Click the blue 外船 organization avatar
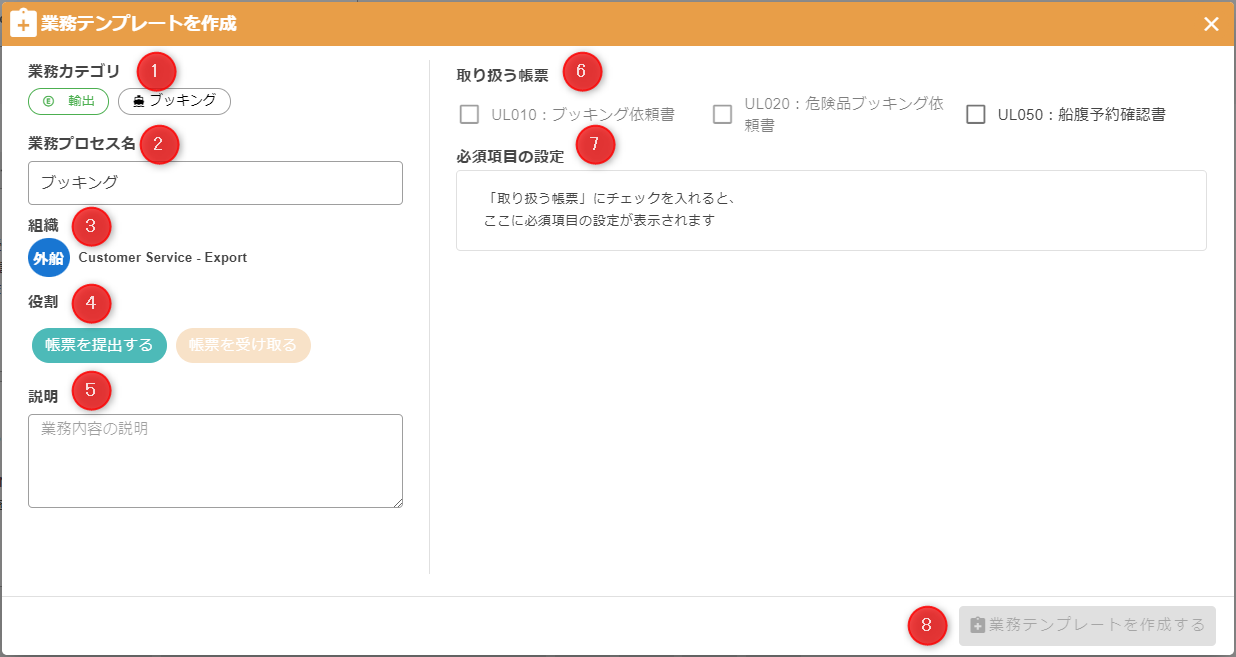 49,258
